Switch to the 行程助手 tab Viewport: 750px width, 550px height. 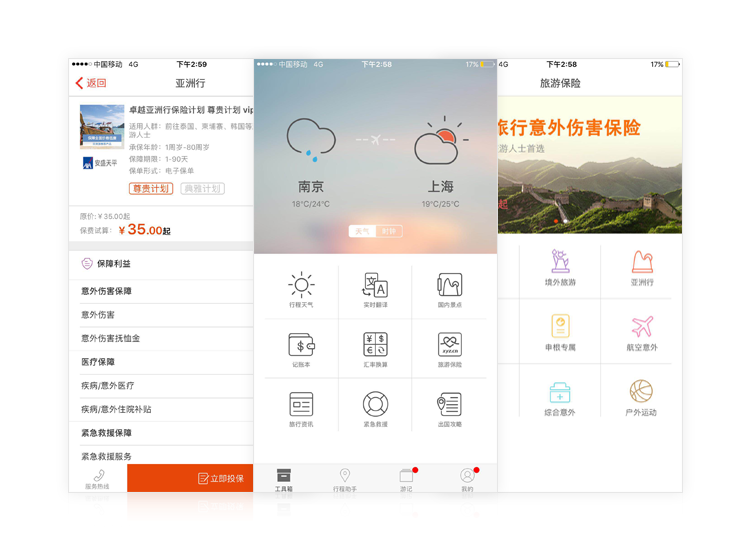(x=345, y=479)
